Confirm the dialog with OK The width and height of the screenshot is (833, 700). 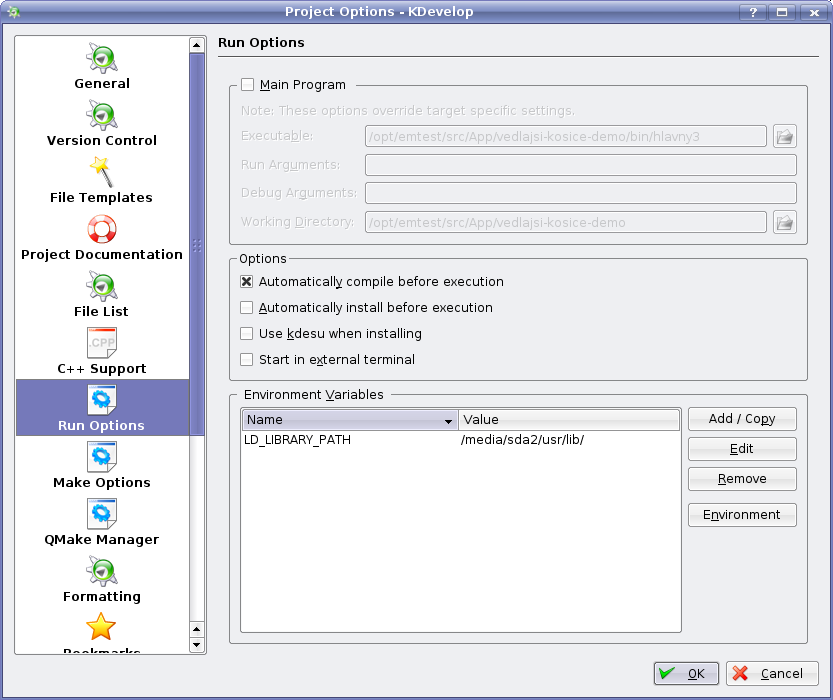(686, 674)
